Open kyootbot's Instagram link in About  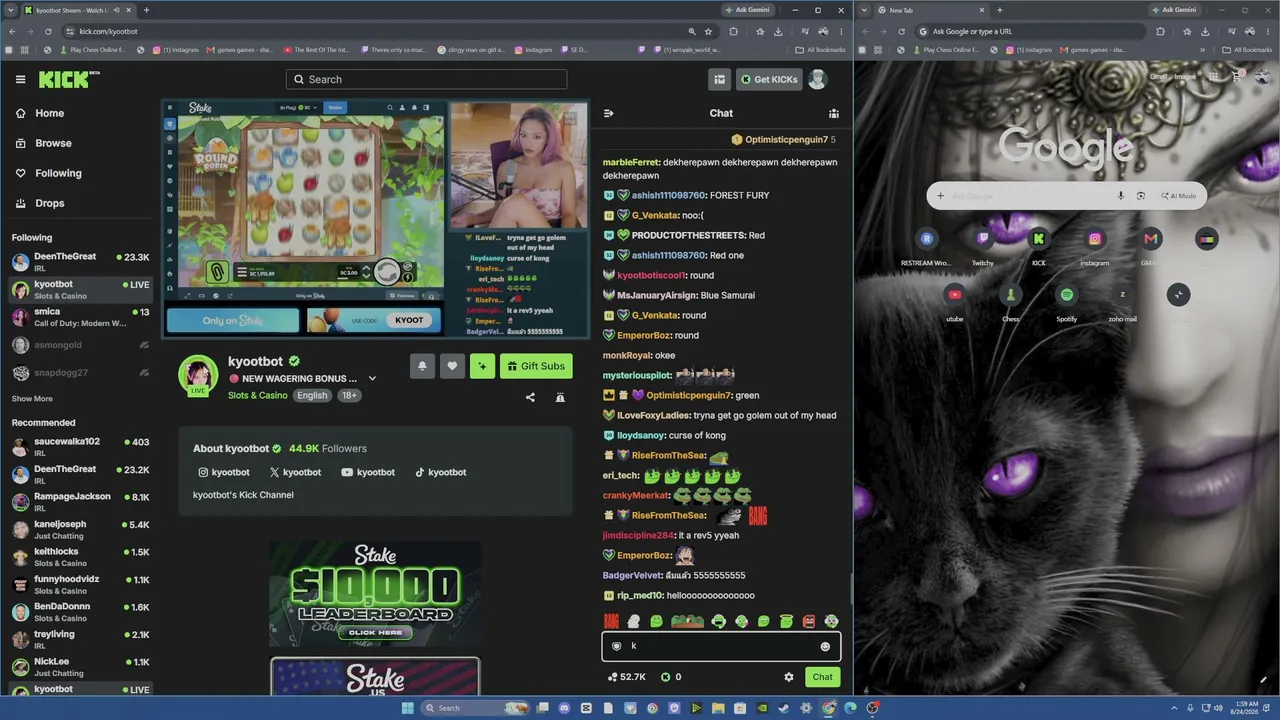tap(224, 472)
